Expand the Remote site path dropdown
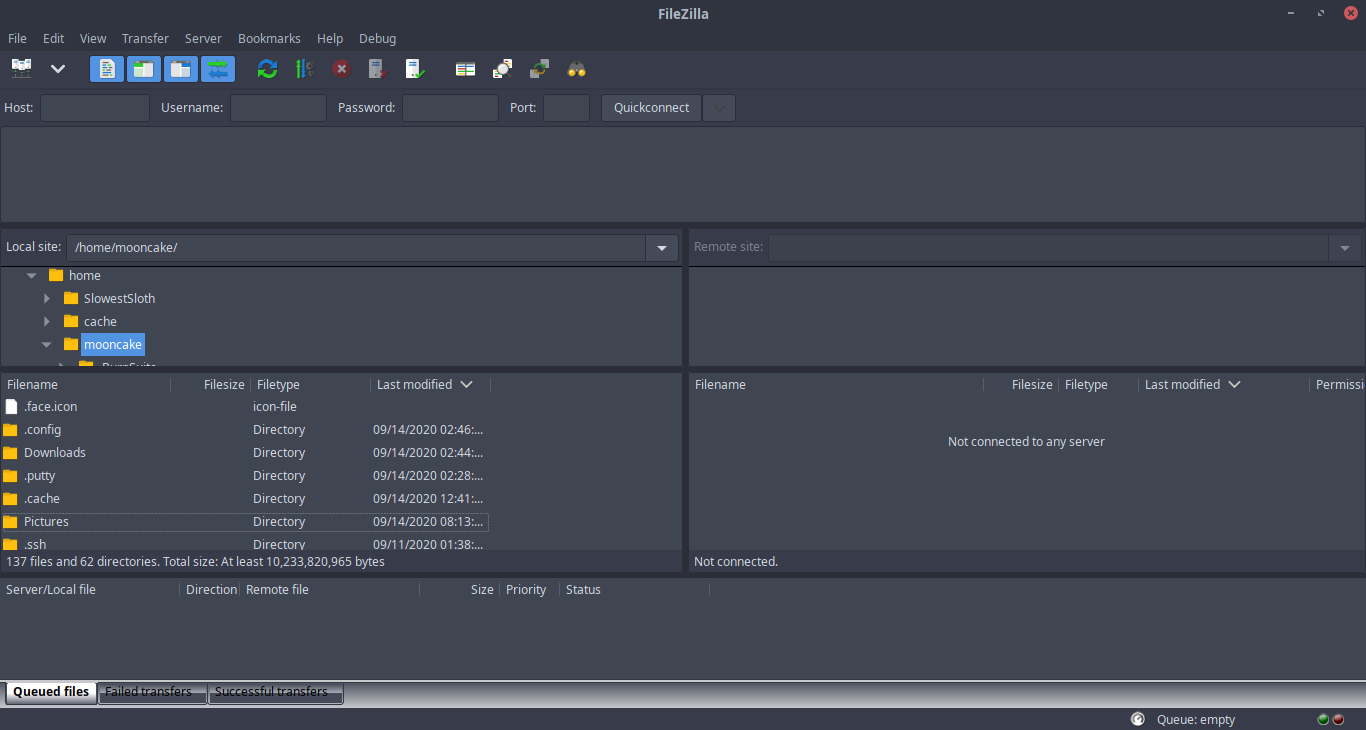The image size is (1366, 730). pos(1345,247)
